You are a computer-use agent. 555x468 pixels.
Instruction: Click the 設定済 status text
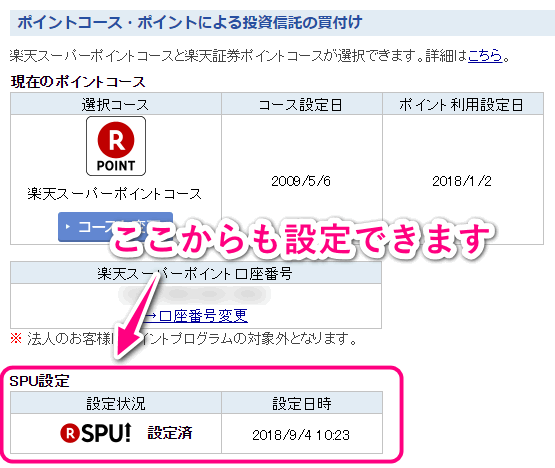170,433
